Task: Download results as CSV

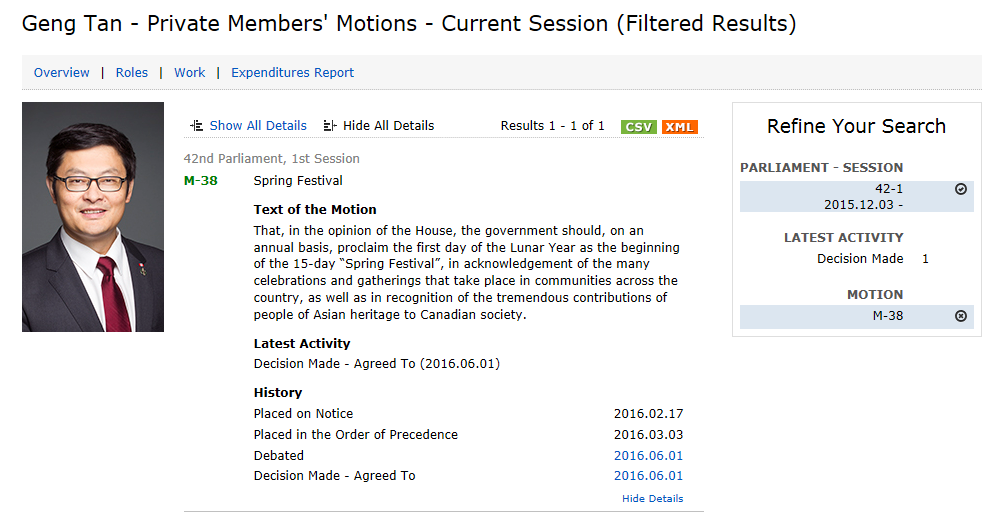Action: 638,126
